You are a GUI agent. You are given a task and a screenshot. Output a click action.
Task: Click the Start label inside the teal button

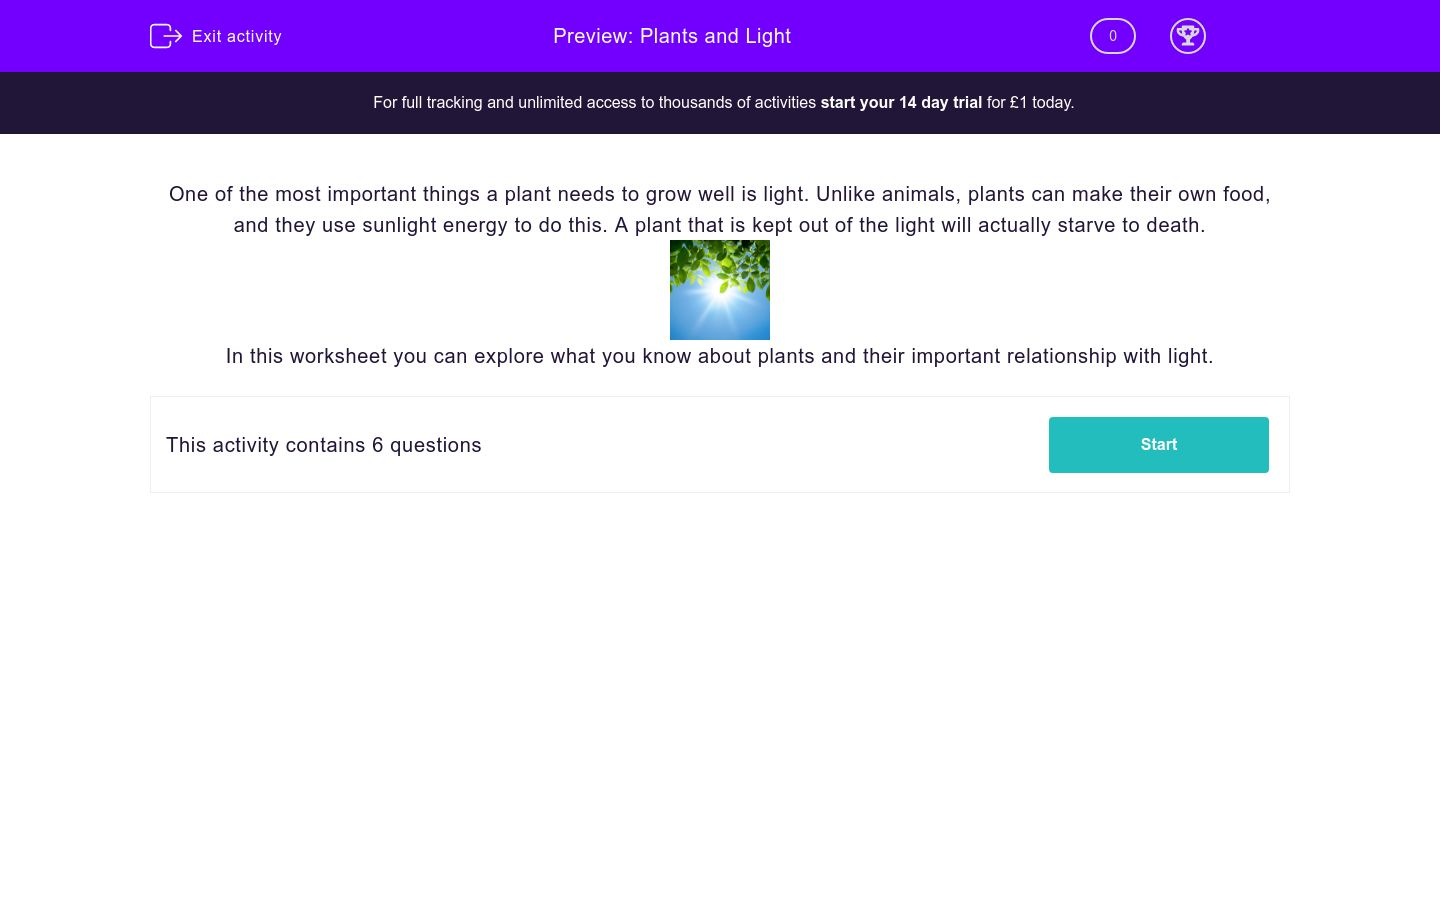(1158, 444)
